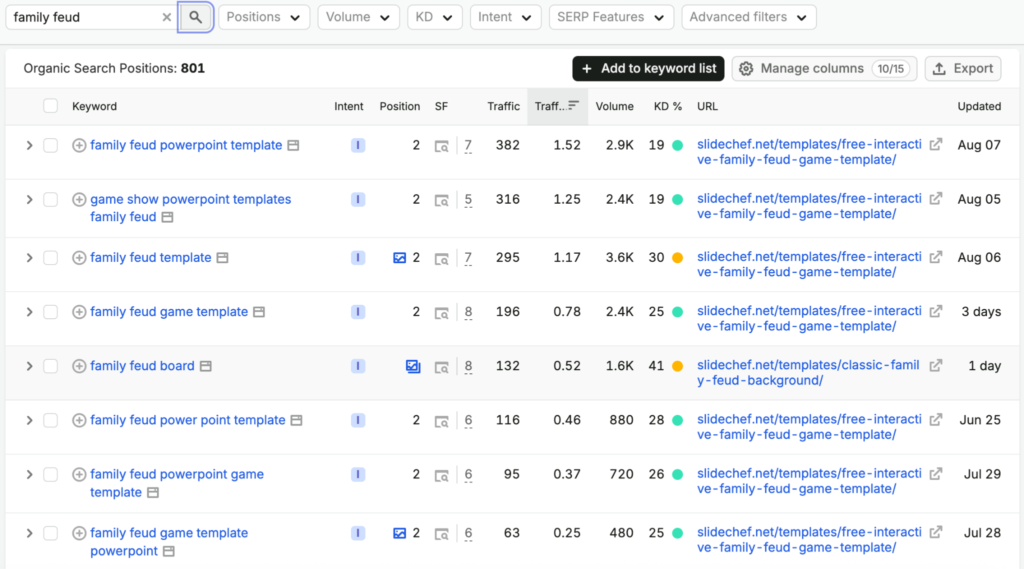The height and width of the screenshot is (569, 1024).
Task: Add game show powerpoint templates keyword via plus
Action: 79,199
